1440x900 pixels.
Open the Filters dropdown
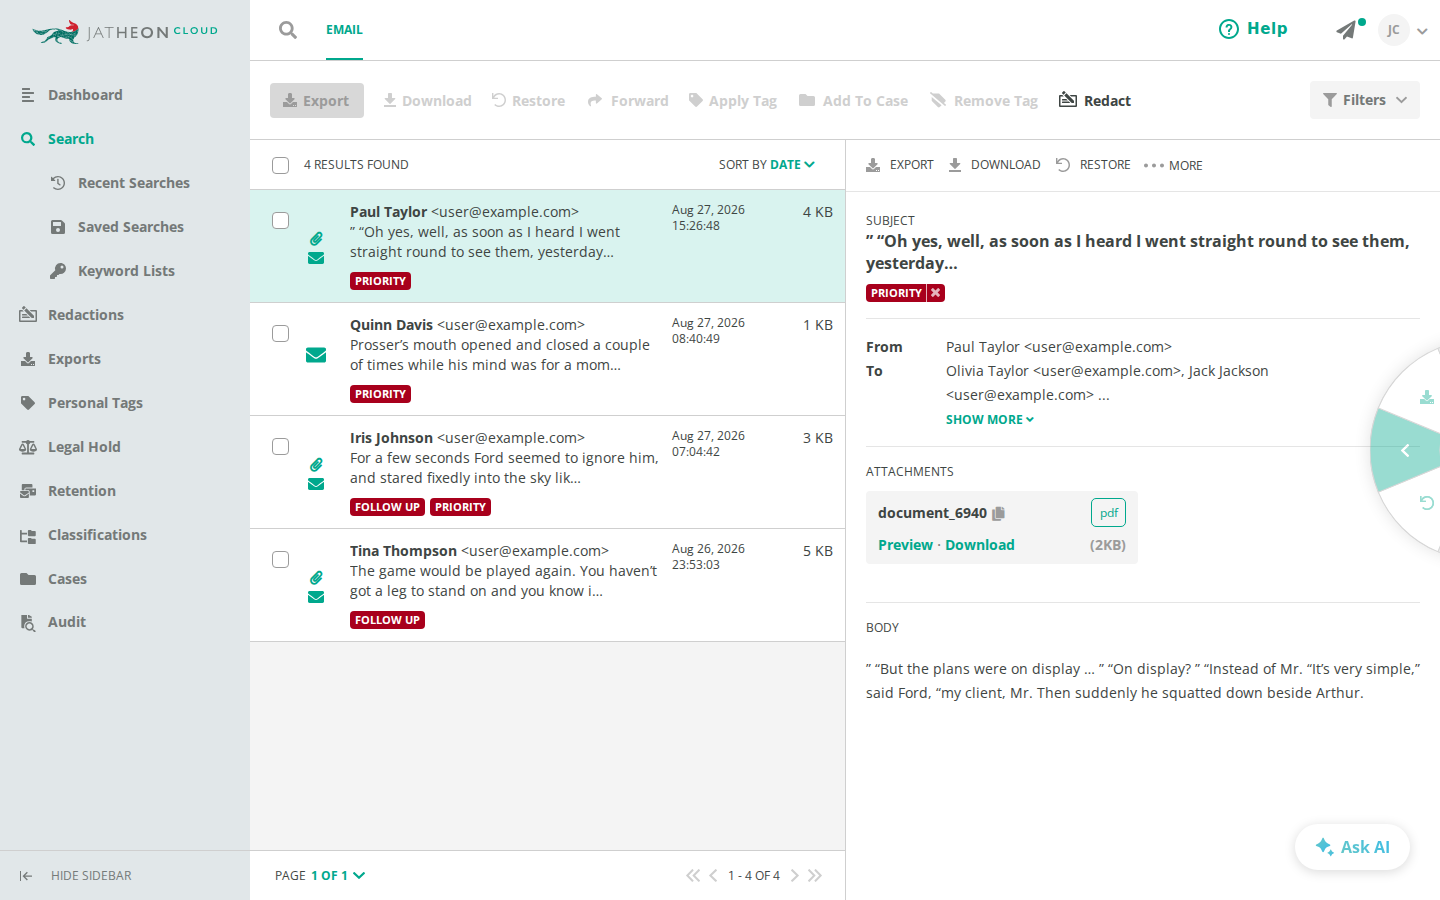pos(1365,100)
